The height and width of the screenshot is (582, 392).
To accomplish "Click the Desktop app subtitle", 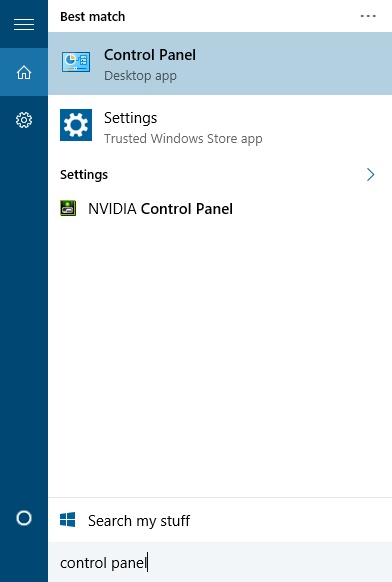I will coord(140,76).
